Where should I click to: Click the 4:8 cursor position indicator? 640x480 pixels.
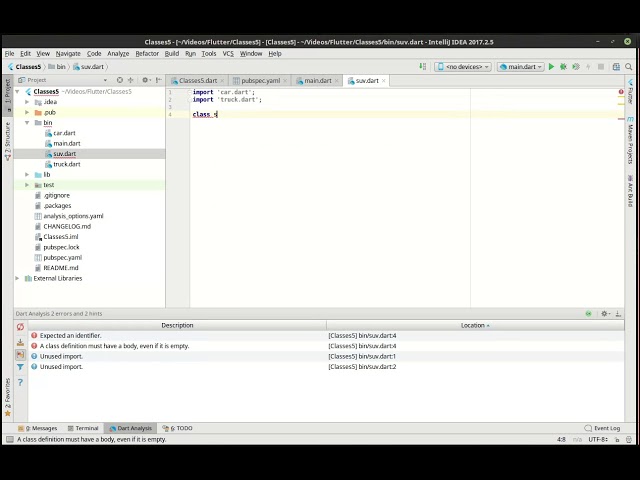pyautogui.click(x=561, y=440)
